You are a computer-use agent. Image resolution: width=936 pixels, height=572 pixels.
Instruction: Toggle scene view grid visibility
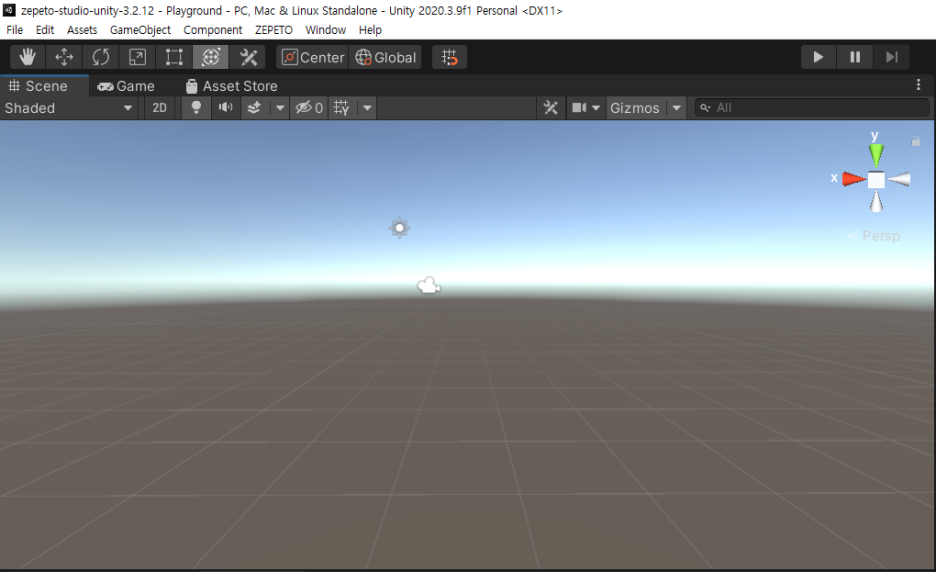(x=341, y=108)
